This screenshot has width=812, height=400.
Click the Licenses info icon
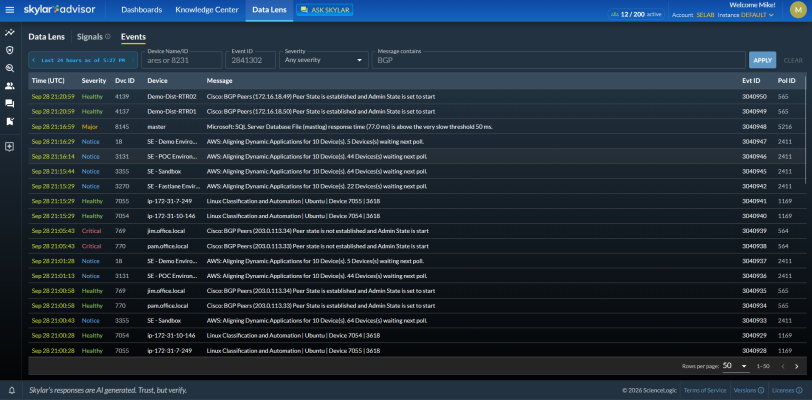(x=798, y=391)
